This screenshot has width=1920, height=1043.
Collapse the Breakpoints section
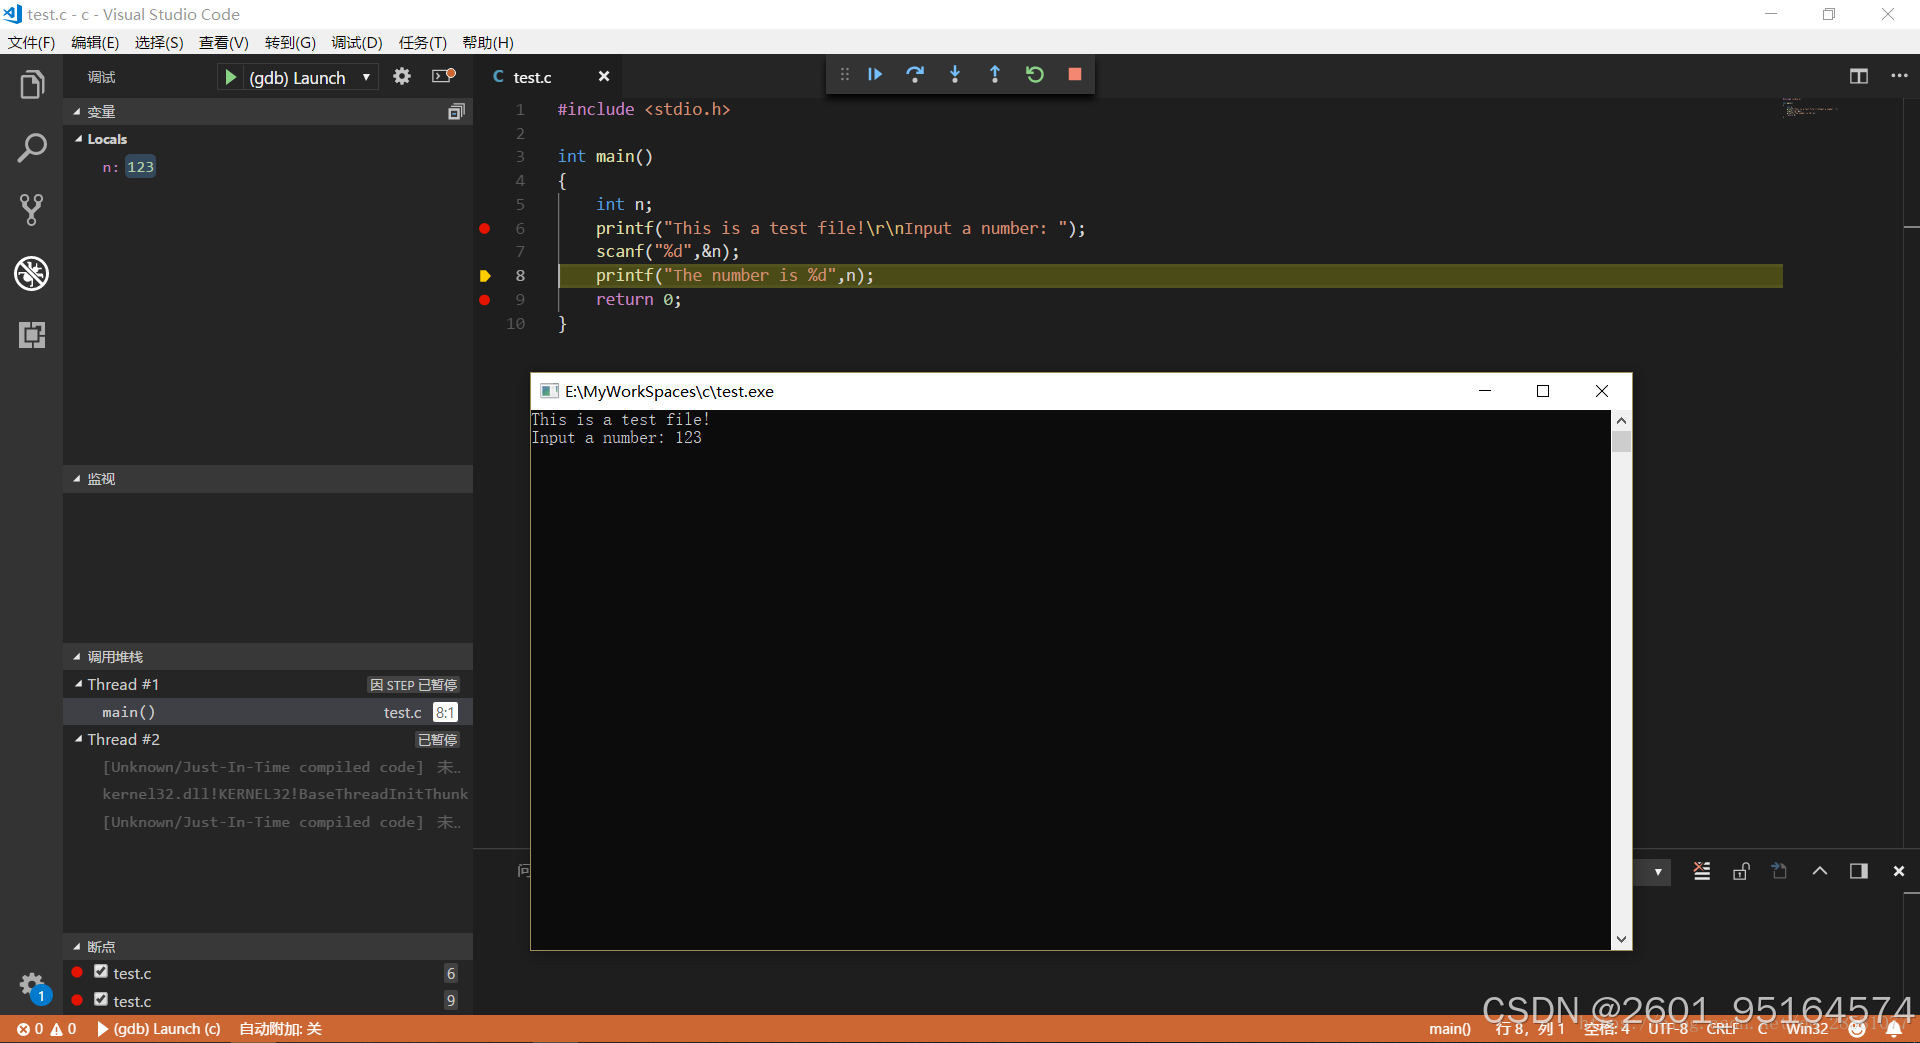(268, 947)
